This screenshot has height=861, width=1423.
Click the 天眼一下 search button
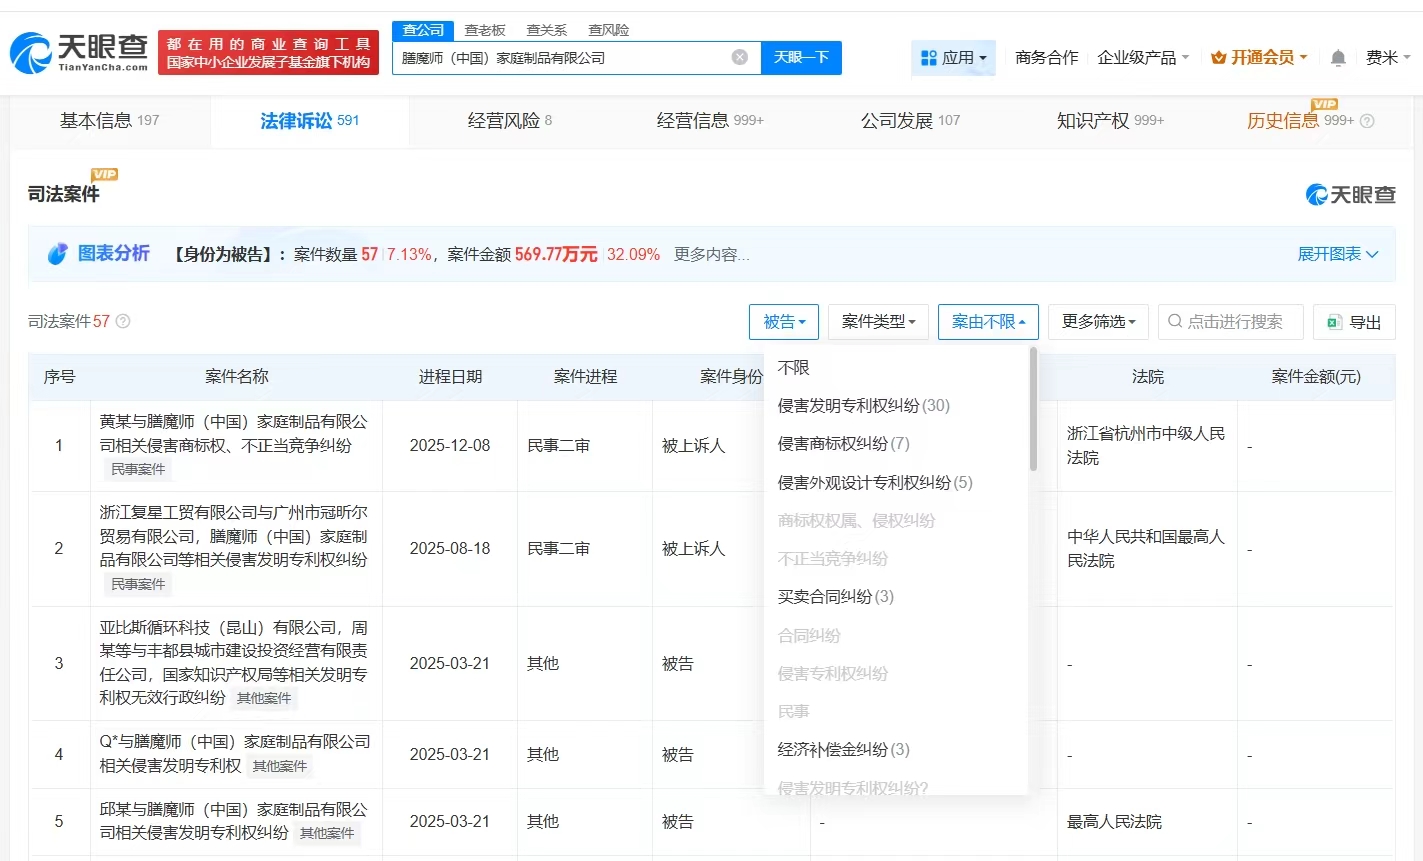pos(801,58)
